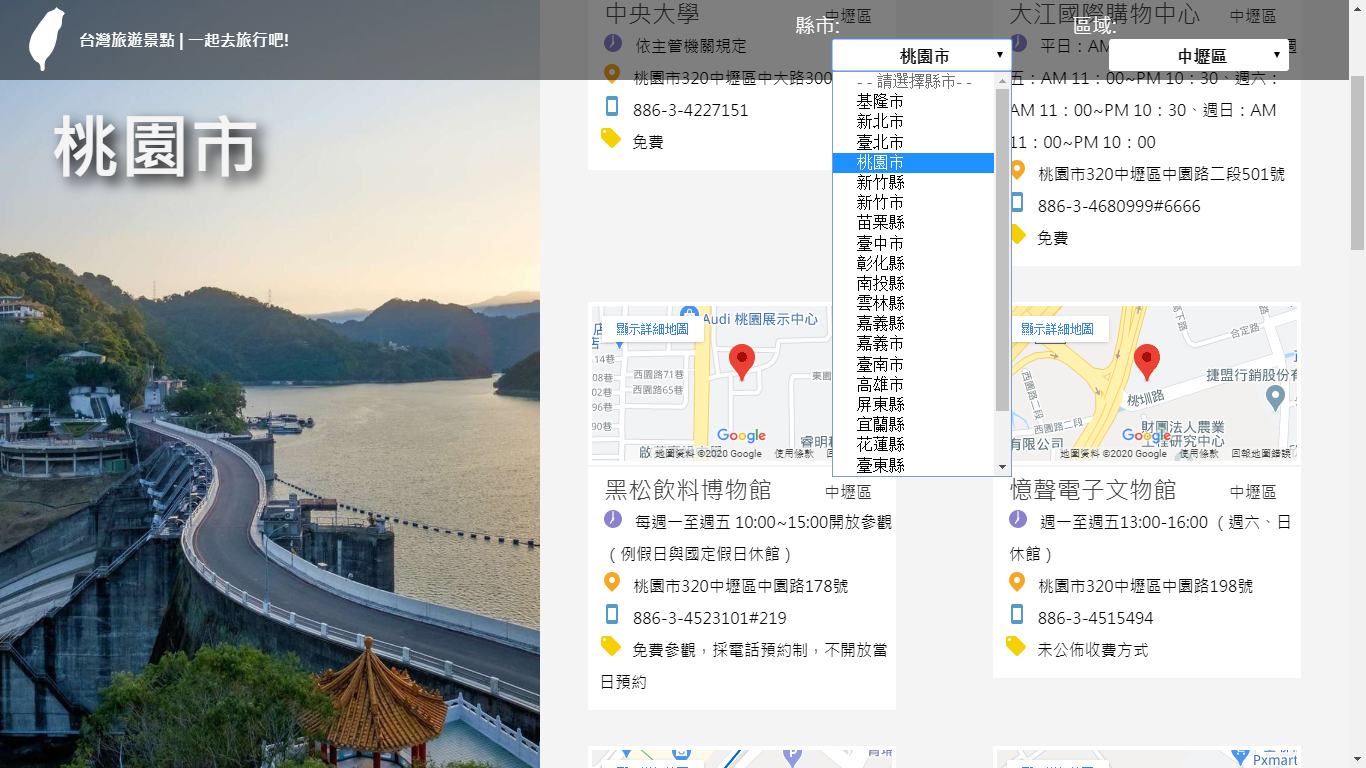Click the location pin icon for 黑松飲料博物館 address

click(612, 583)
